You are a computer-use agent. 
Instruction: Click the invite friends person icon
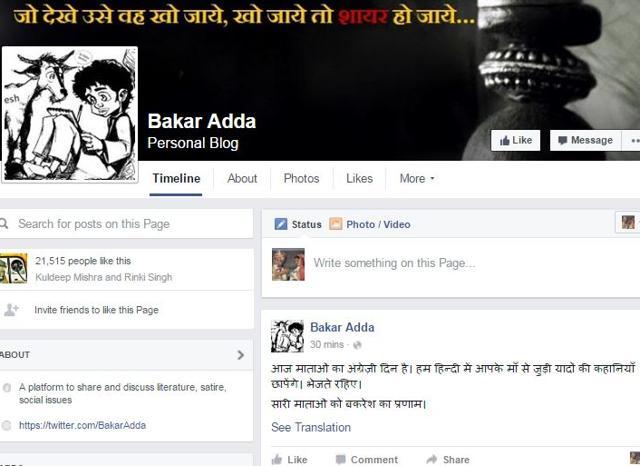click(x=11, y=310)
